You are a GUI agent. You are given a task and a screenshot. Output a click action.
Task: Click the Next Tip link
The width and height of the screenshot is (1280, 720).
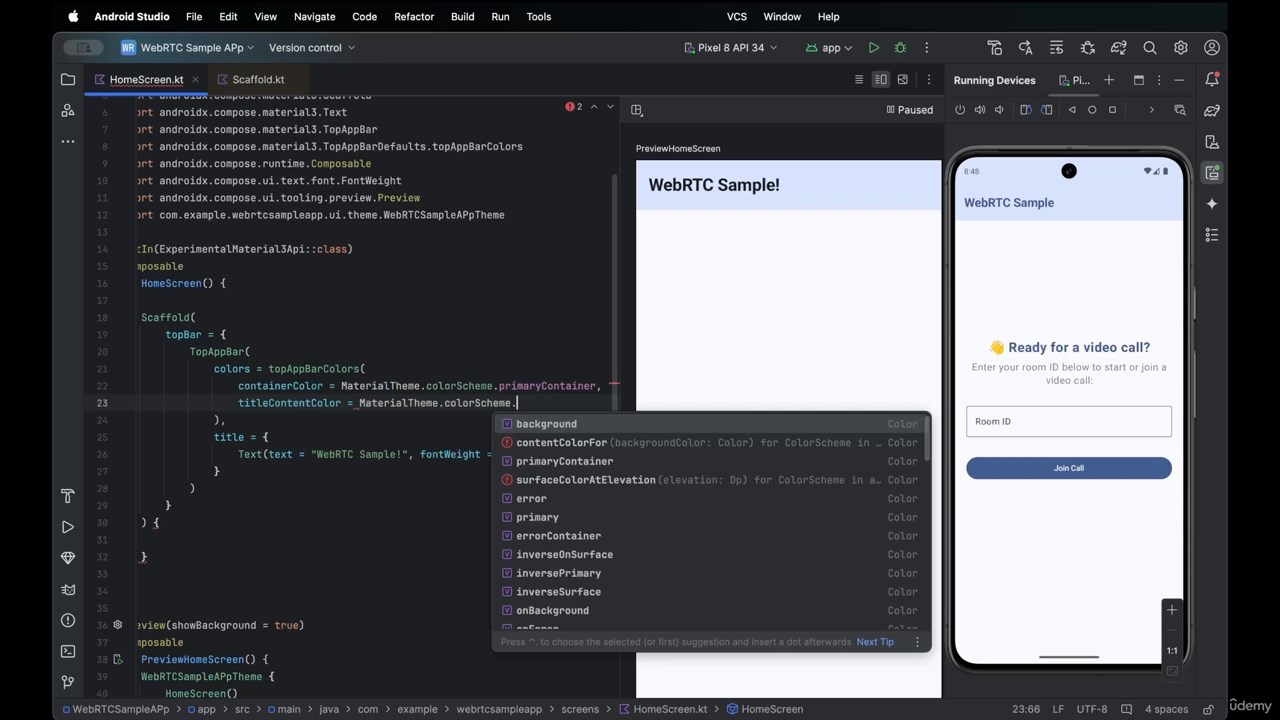coord(875,642)
